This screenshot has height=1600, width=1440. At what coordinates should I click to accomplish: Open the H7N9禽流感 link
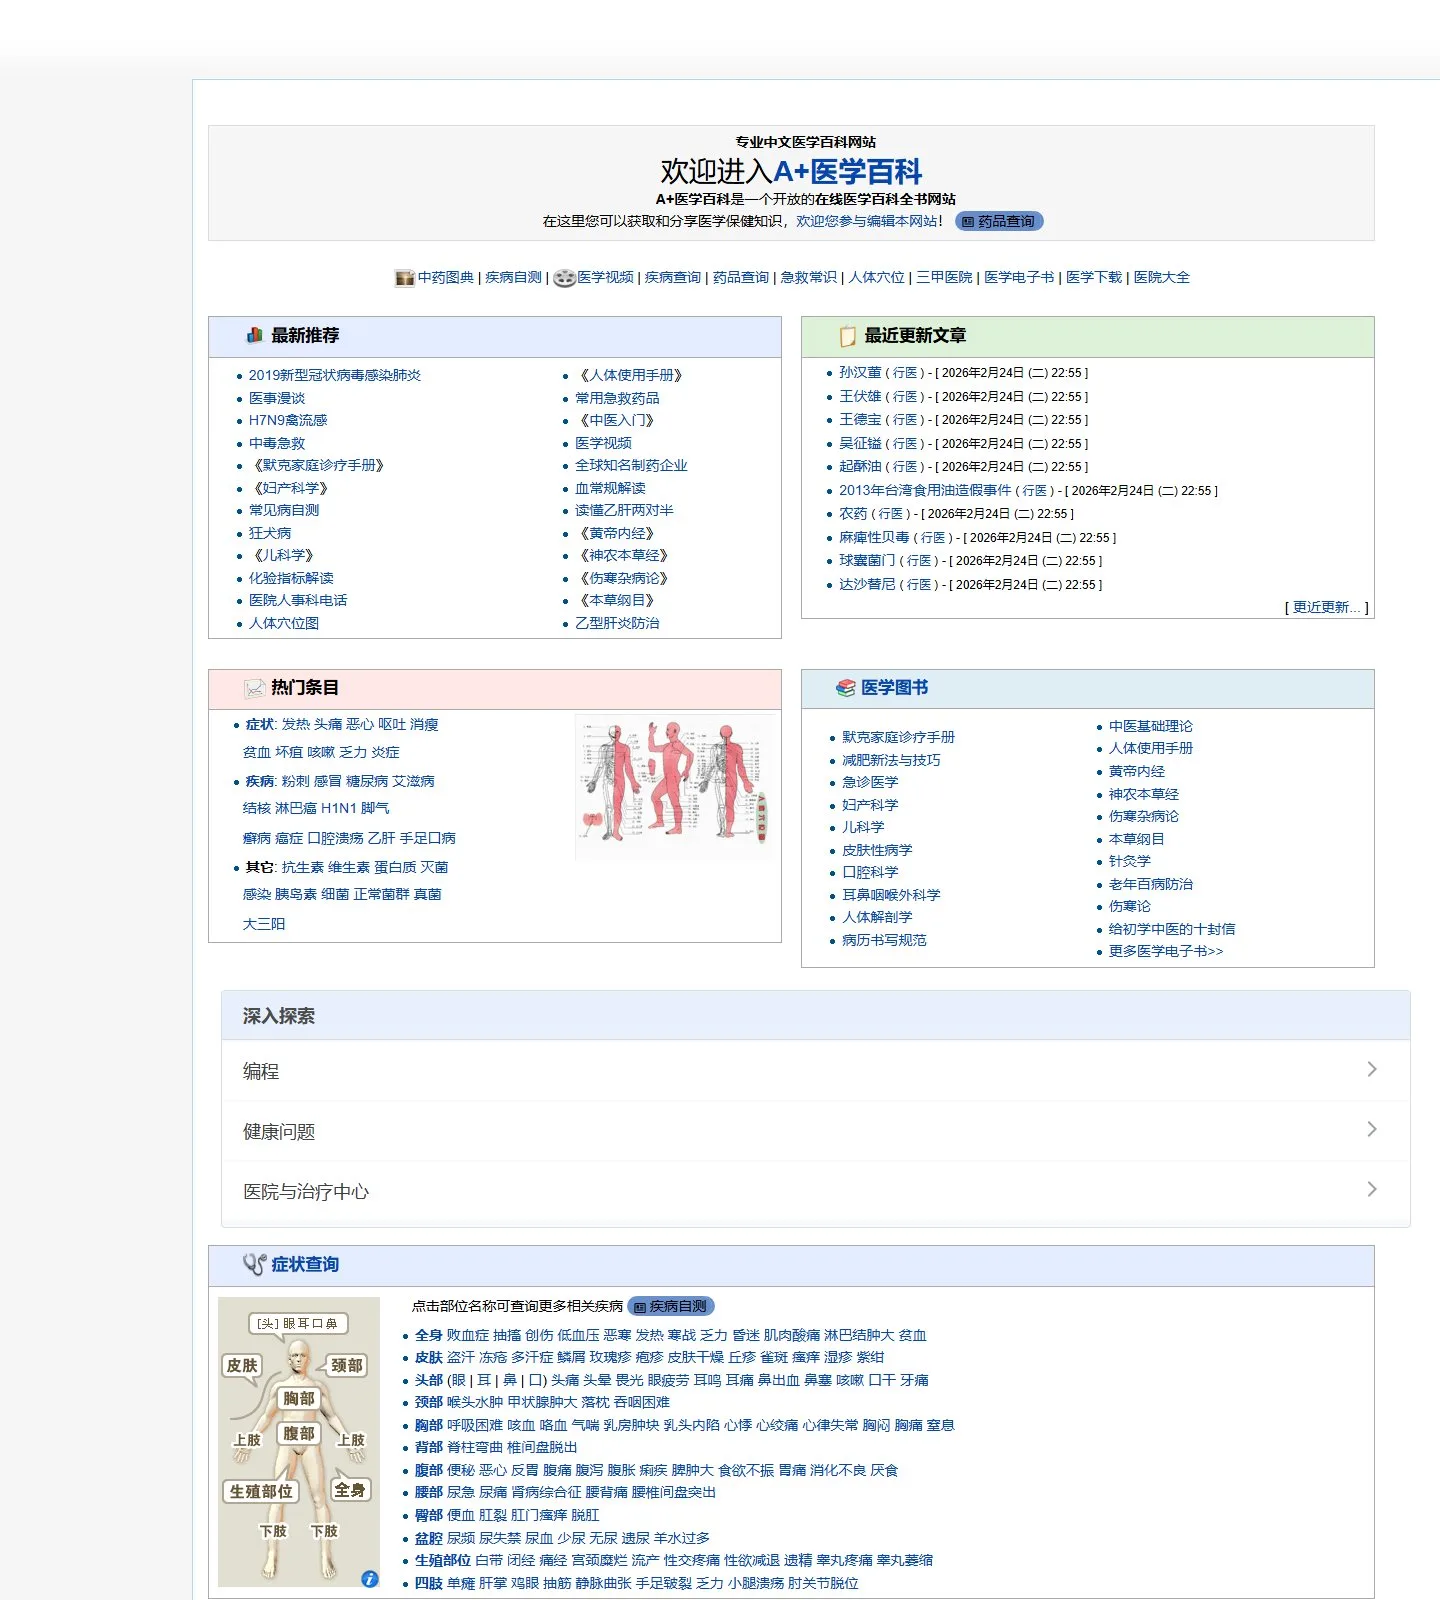tap(288, 420)
